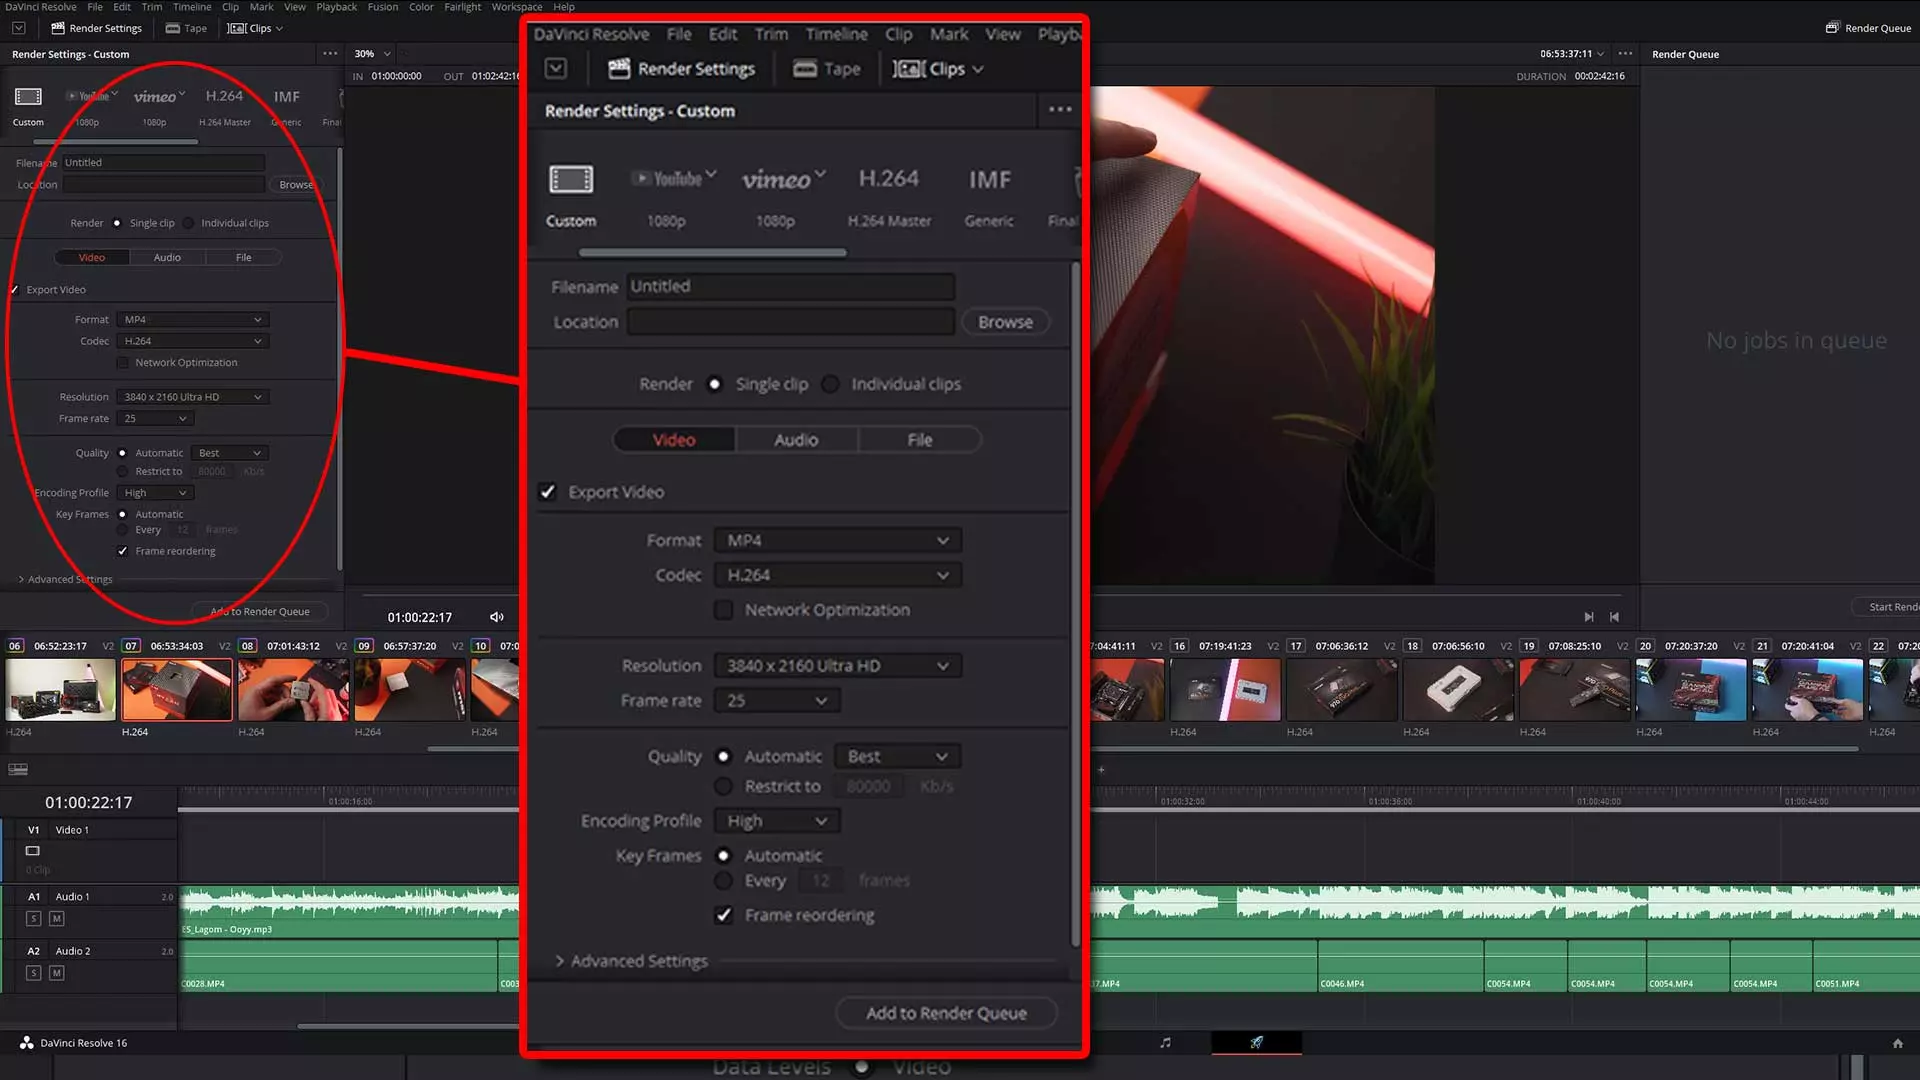Enable the Network Optimization checkbox in the enlarged panel
Viewport: 1920px width, 1080px height.
pos(723,610)
